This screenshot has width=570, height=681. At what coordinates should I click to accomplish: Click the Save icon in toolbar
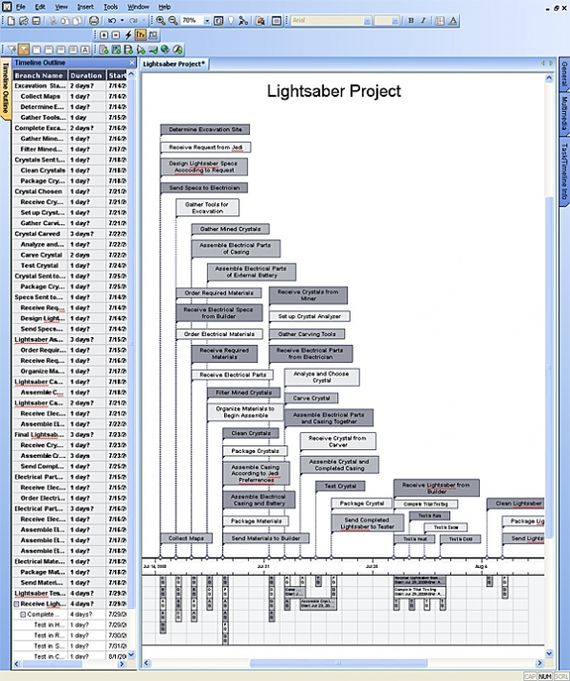click(x=36, y=20)
